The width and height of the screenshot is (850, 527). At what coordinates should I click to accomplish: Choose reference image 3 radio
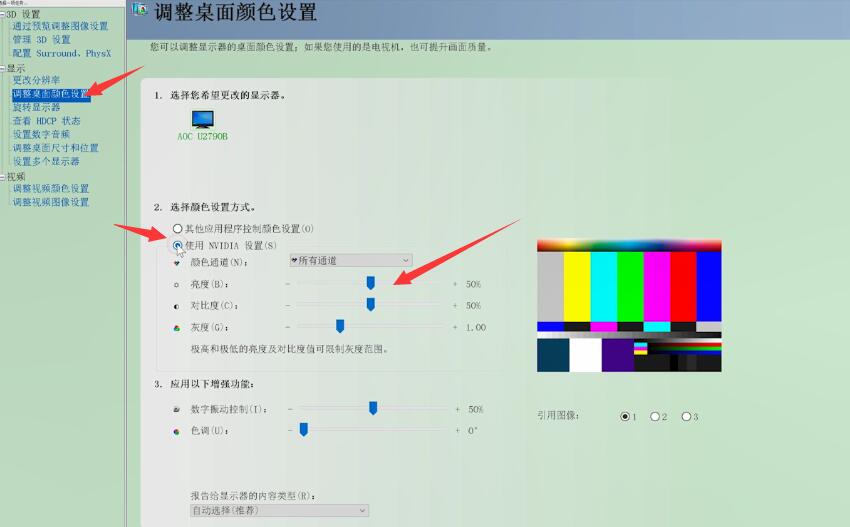coord(686,416)
